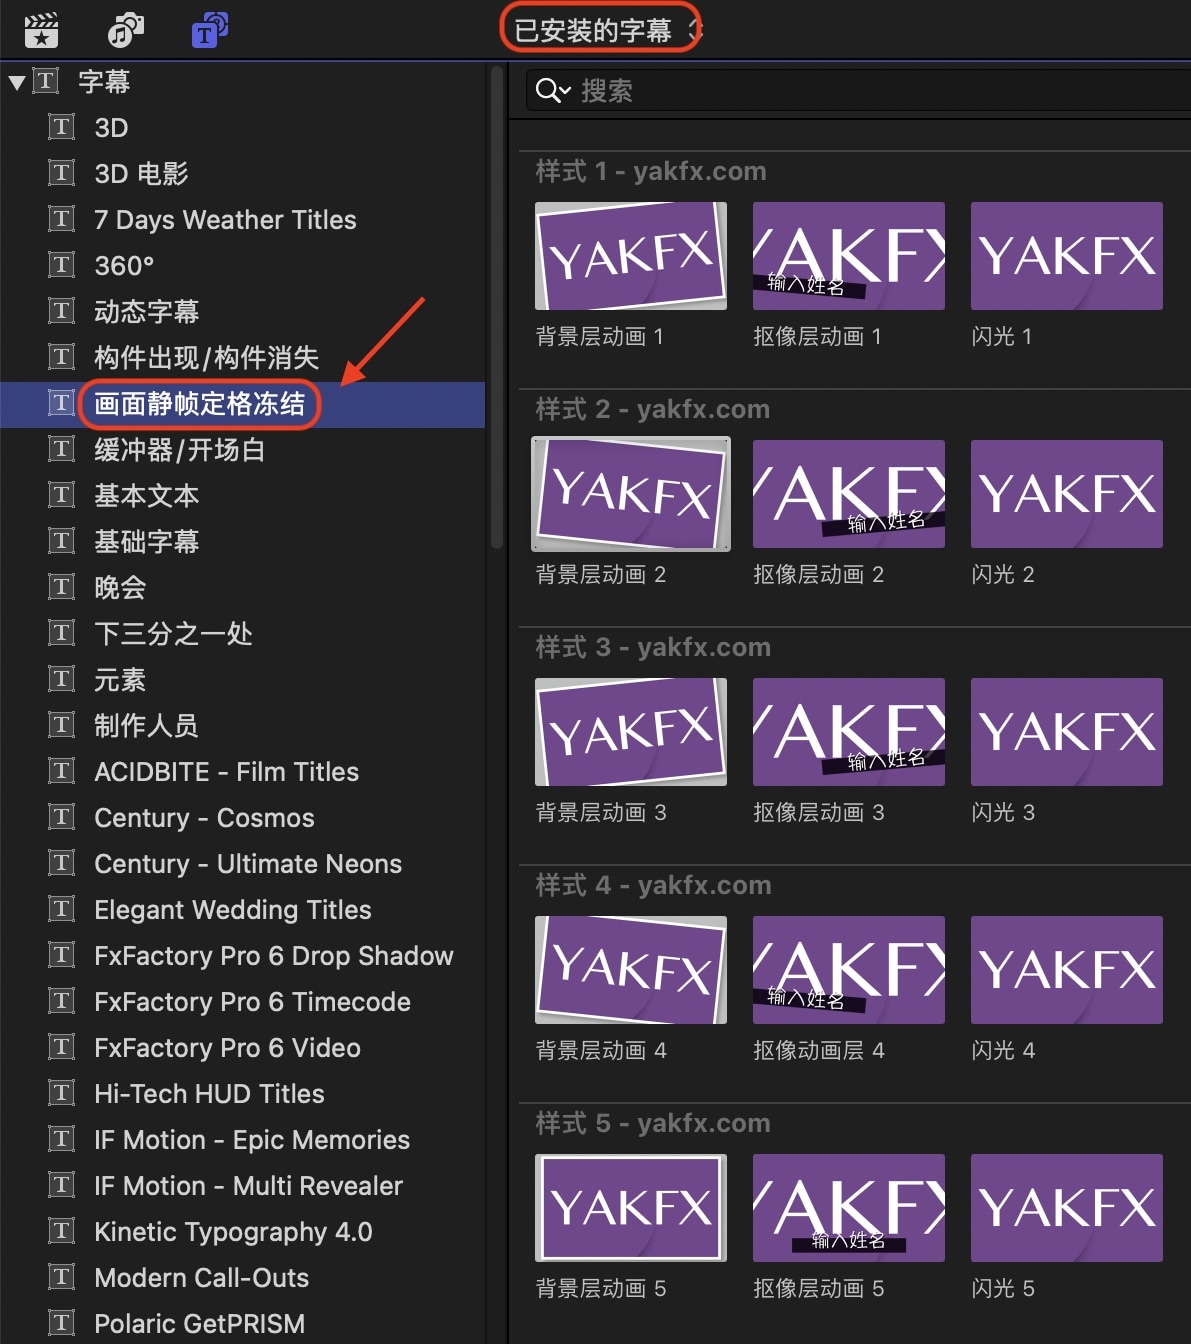
Task: Click the title icon beside 360° category
Action: pyautogui.click(x=62, y=265)
